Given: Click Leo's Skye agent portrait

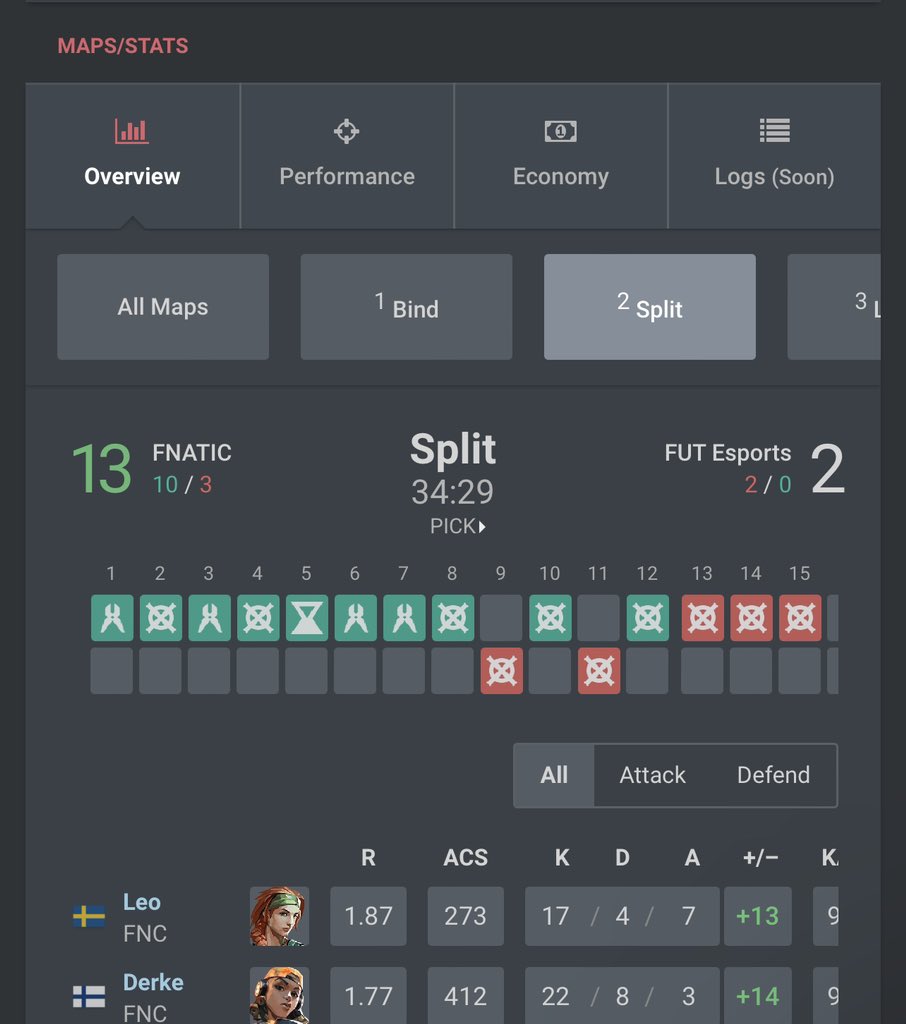Looking at the screenshot, I should tap(280, 916).
